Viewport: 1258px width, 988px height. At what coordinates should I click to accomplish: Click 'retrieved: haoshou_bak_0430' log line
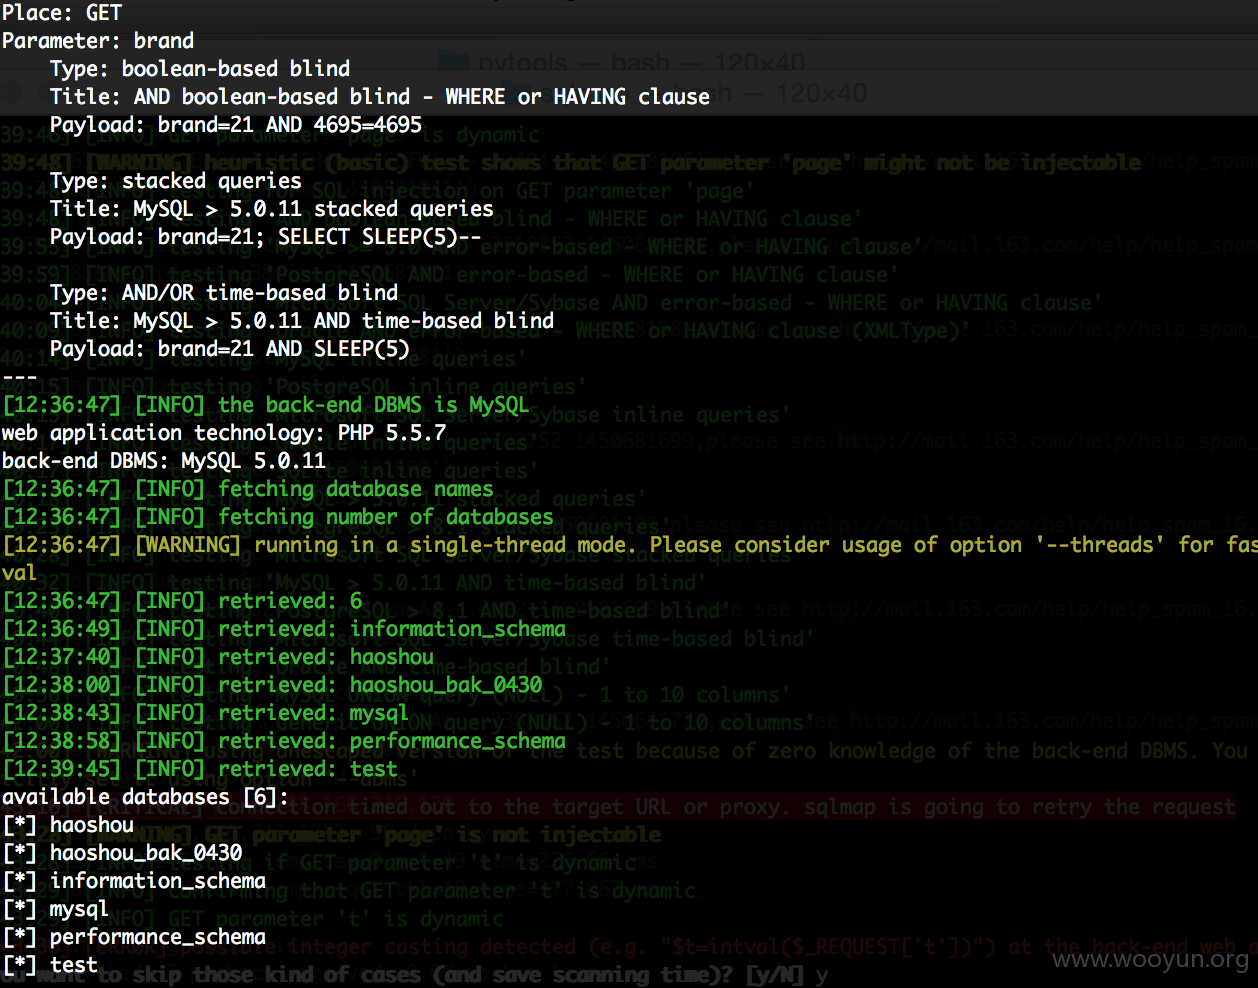tap(272, 685)
